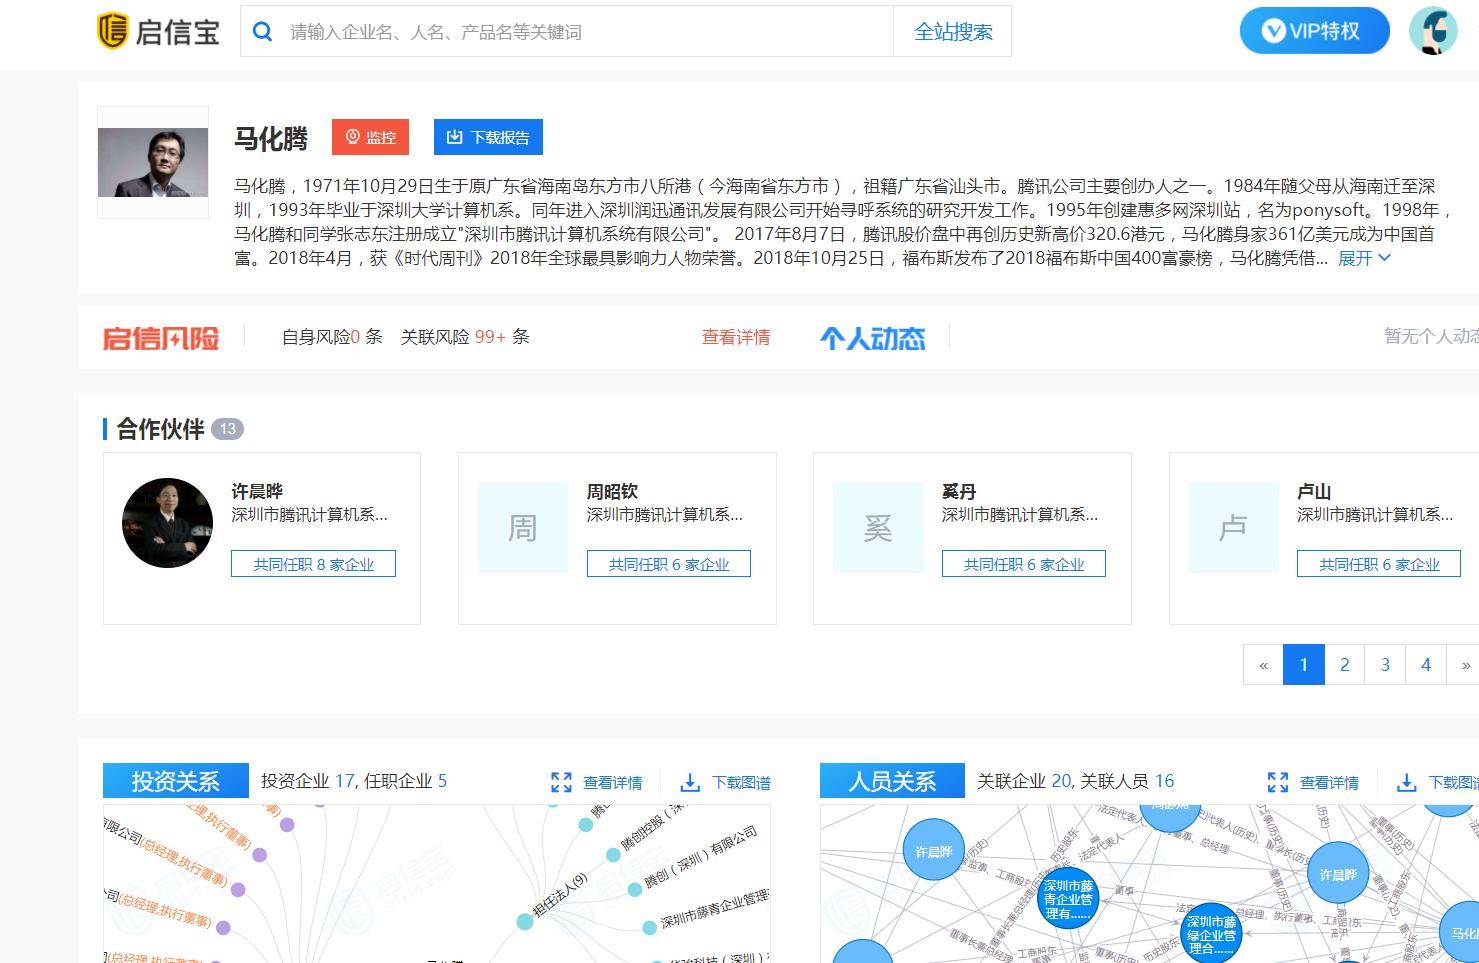
Task: Open the user avatar in header
Action: point(1432,31)
